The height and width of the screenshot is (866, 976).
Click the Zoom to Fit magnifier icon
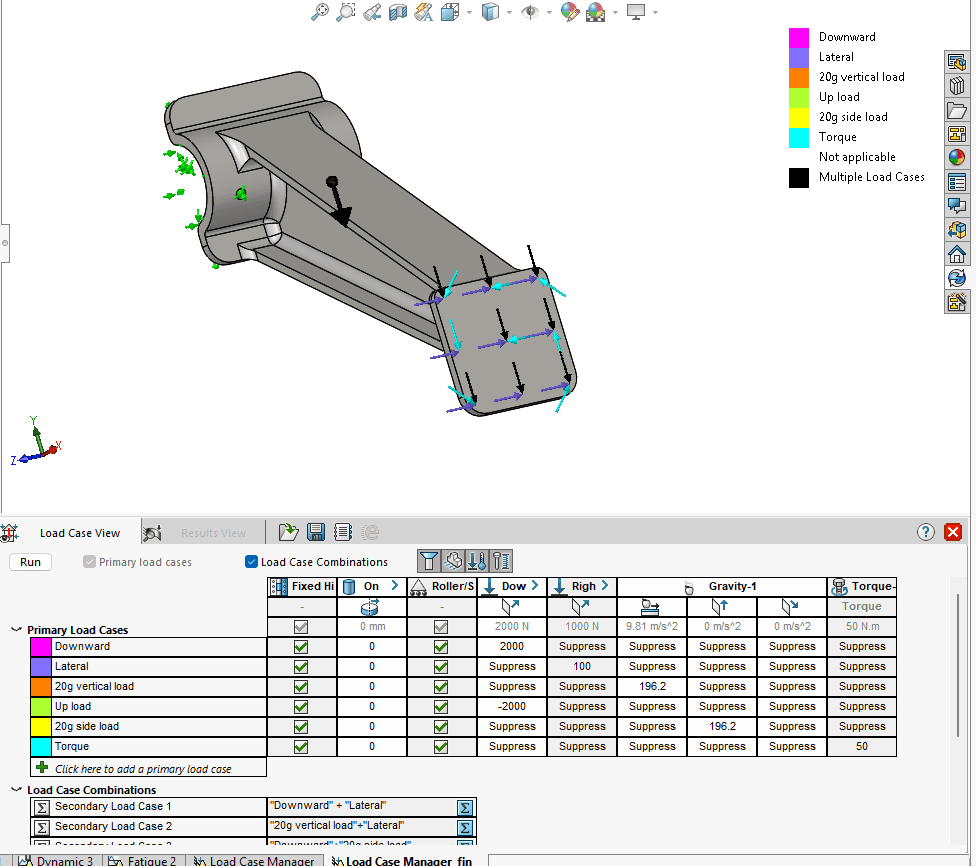coord(320,12)
